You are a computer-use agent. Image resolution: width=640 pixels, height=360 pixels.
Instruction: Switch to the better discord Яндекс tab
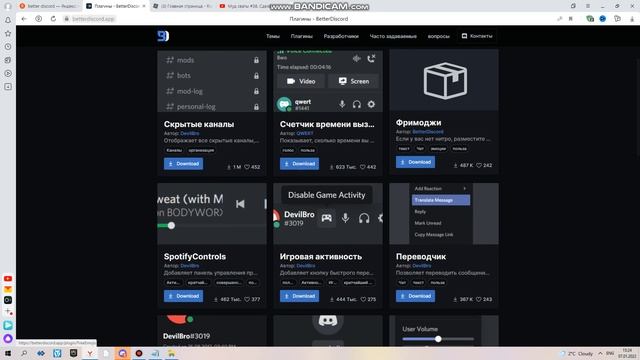(49, 6)
